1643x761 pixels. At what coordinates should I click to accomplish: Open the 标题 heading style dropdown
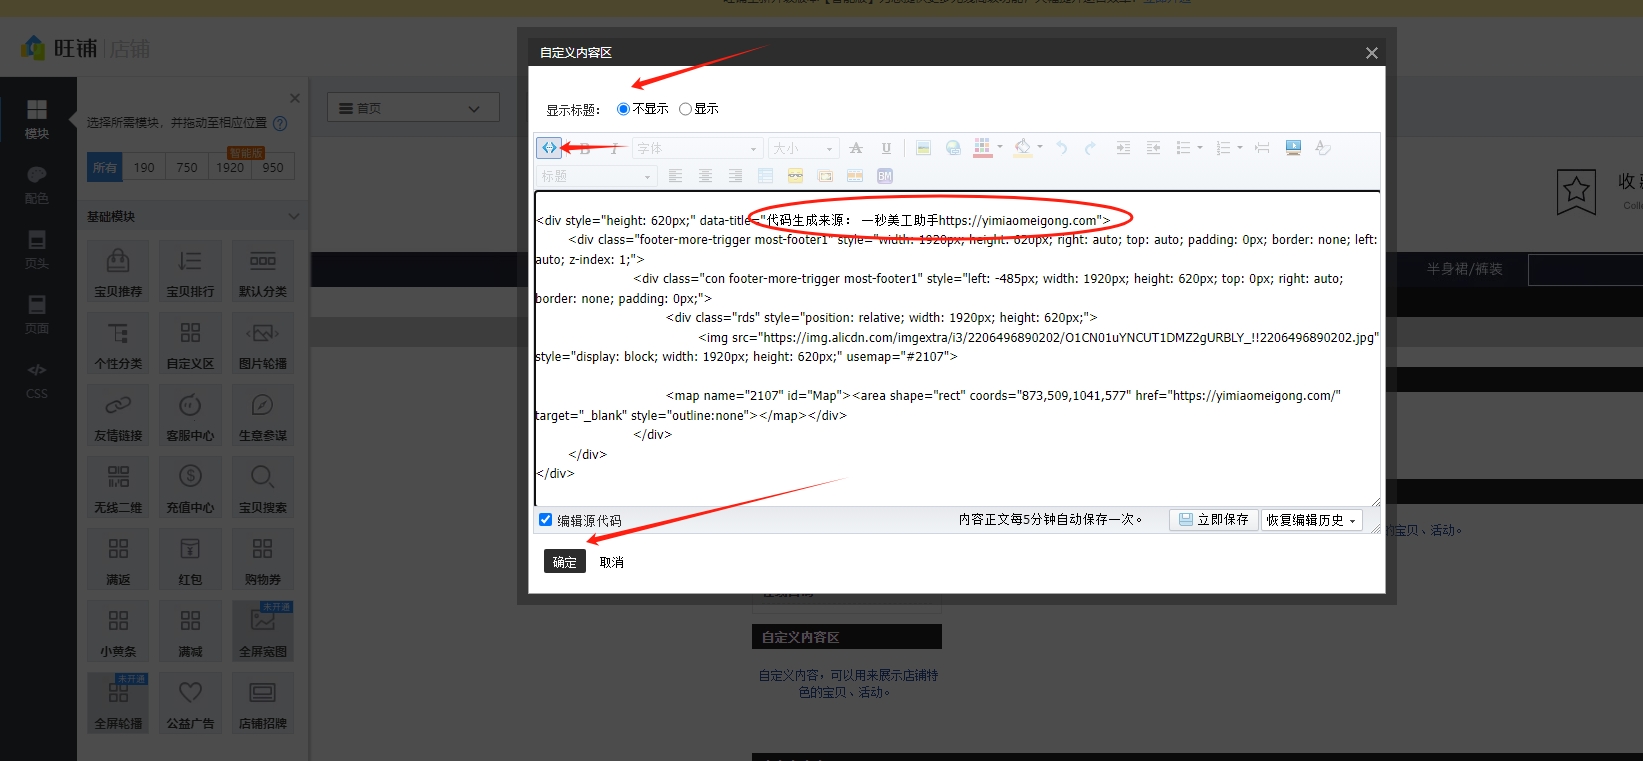[x=597, y=176]
